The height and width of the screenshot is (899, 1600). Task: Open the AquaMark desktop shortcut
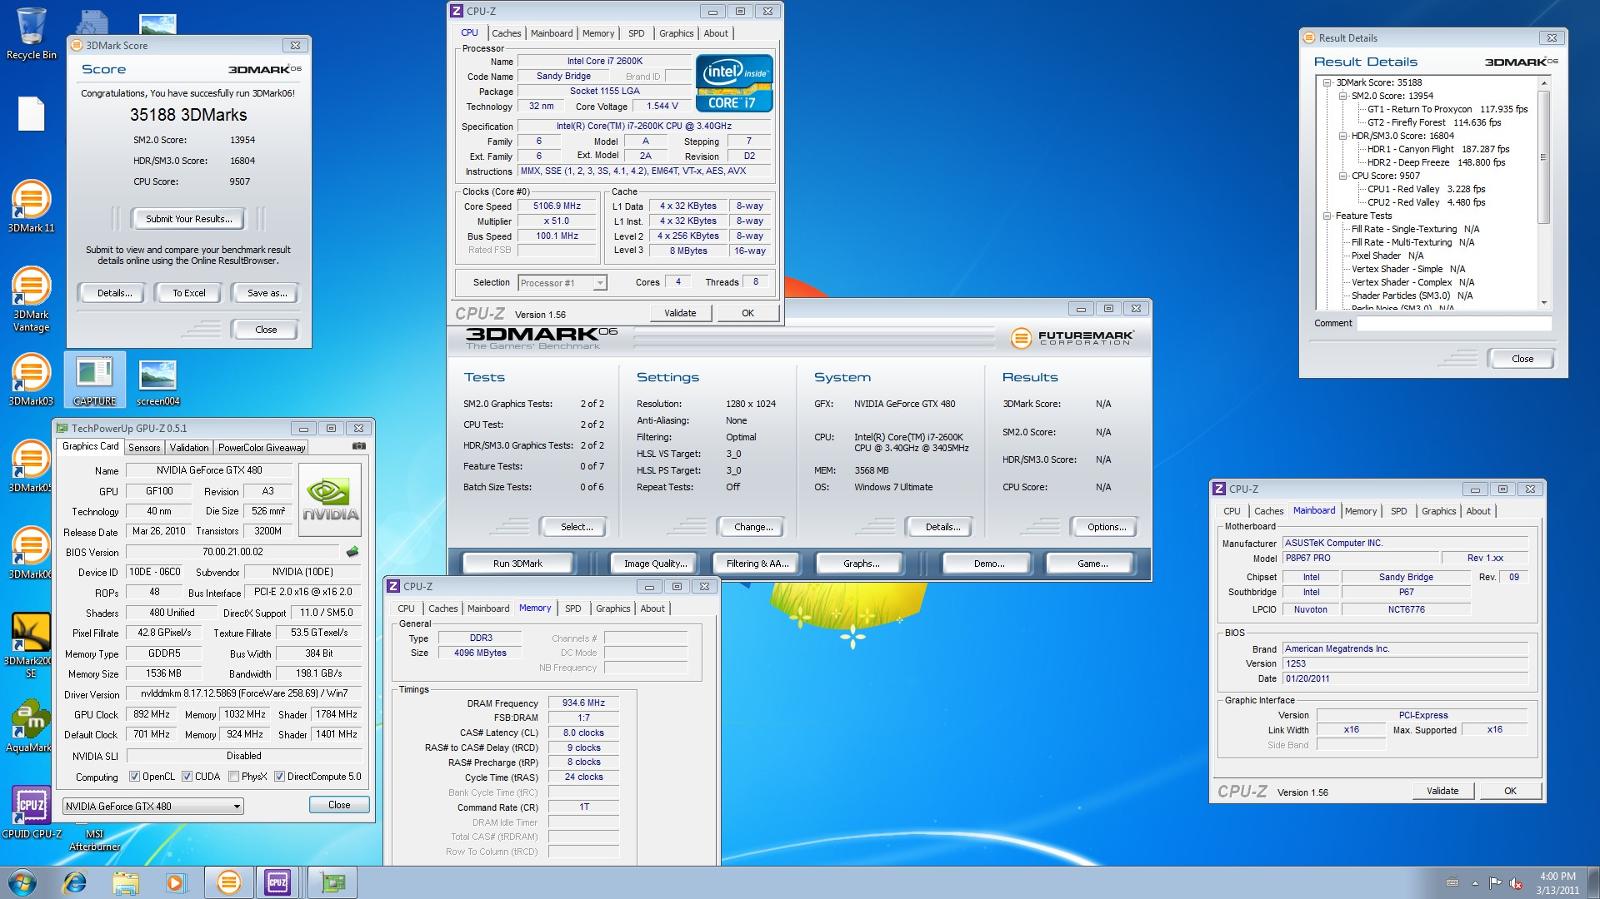click(x=31, y=726)
